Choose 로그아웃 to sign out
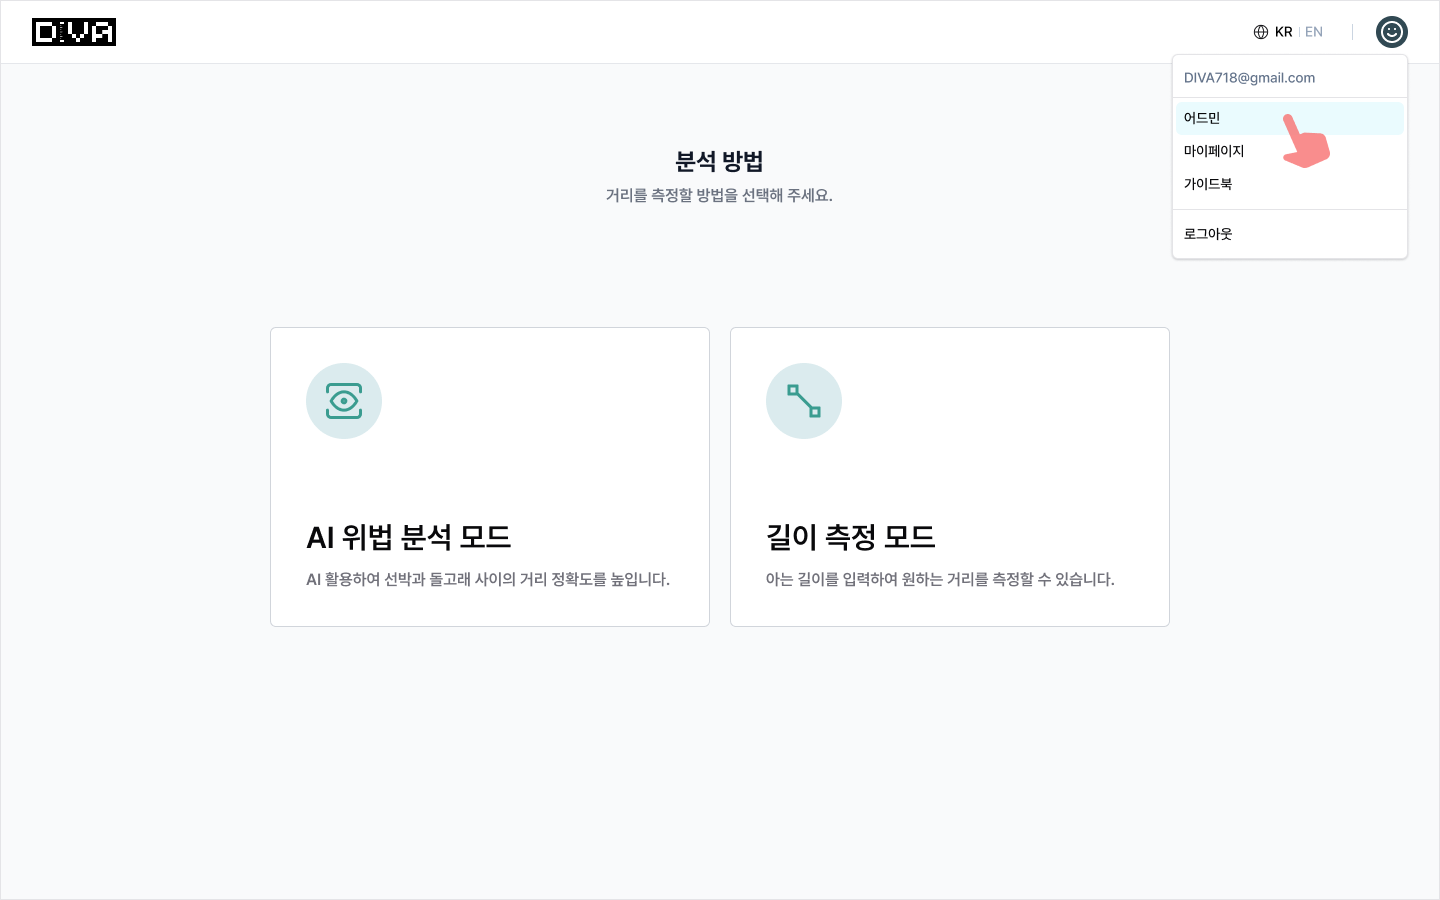Viewport: 1440px width, 900px height. tap(1208, 234)
